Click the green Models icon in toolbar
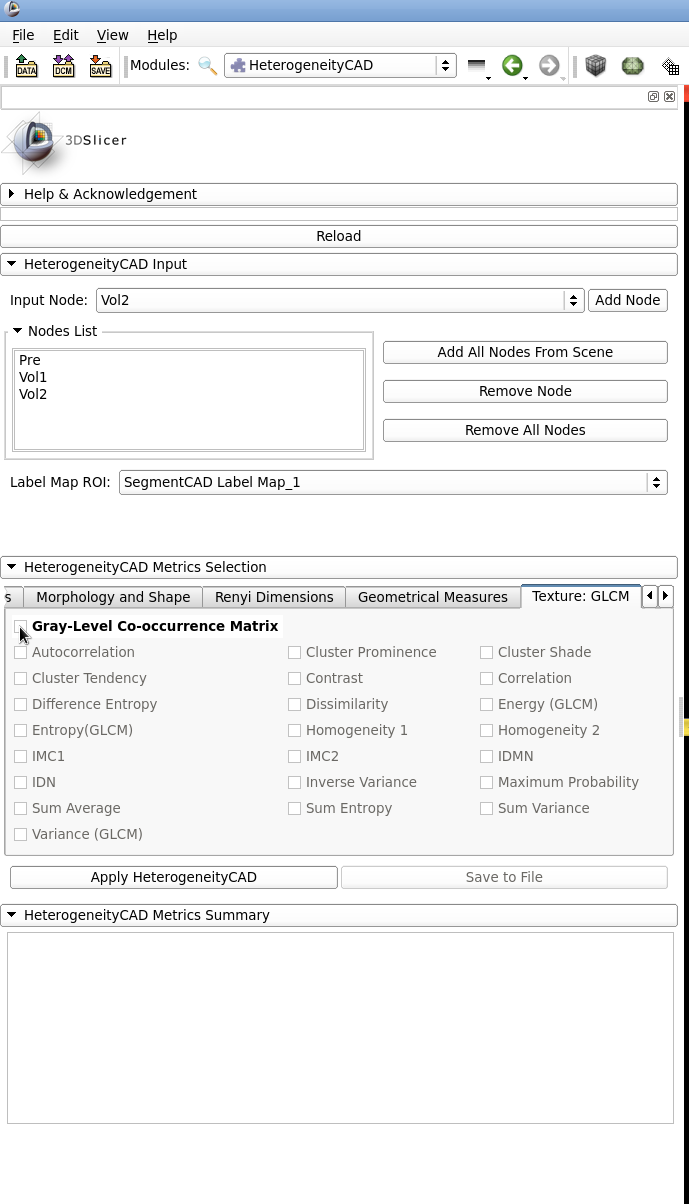 [x=632, y=66]
